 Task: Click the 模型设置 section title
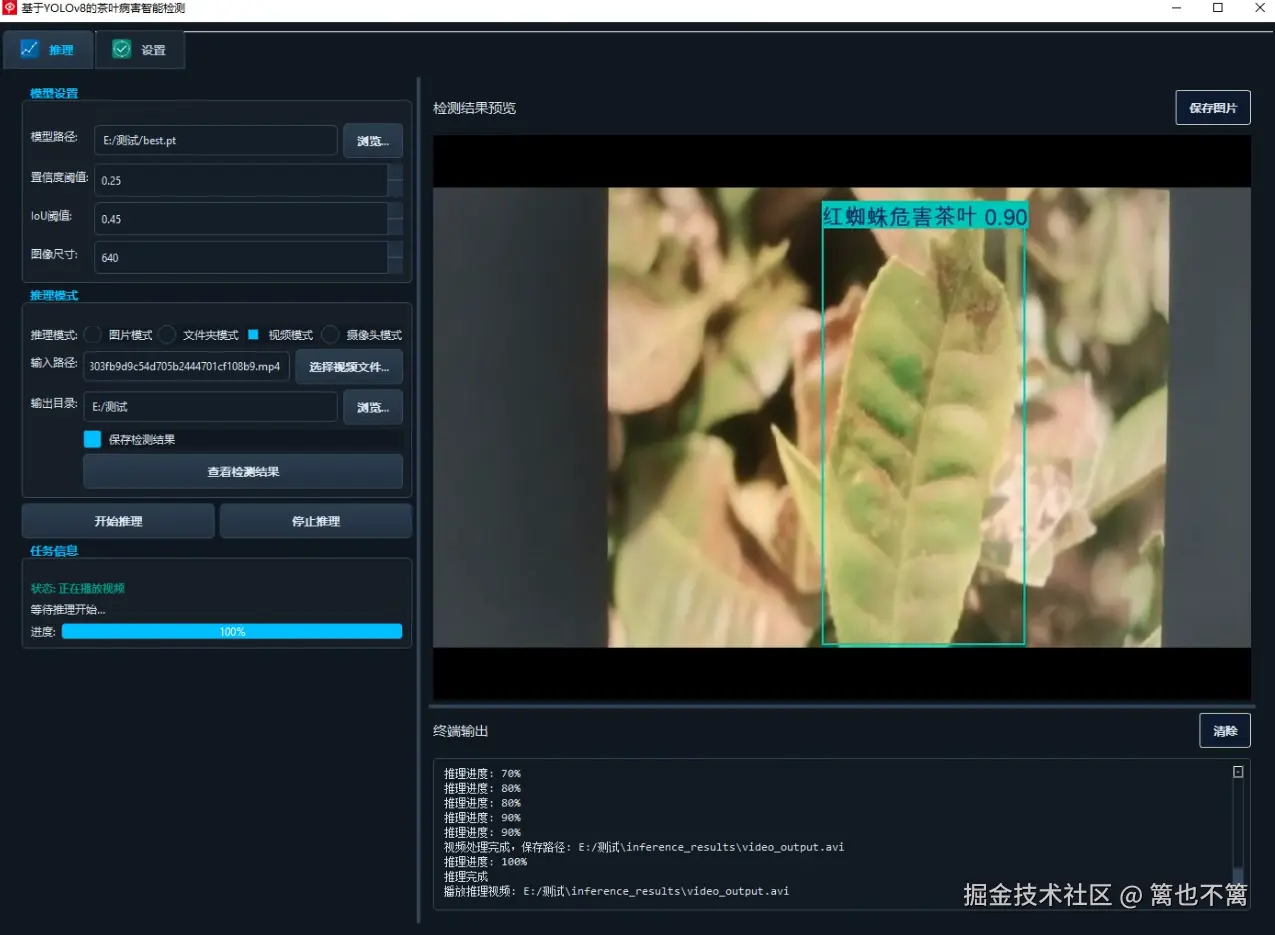(x=54, y=94)
